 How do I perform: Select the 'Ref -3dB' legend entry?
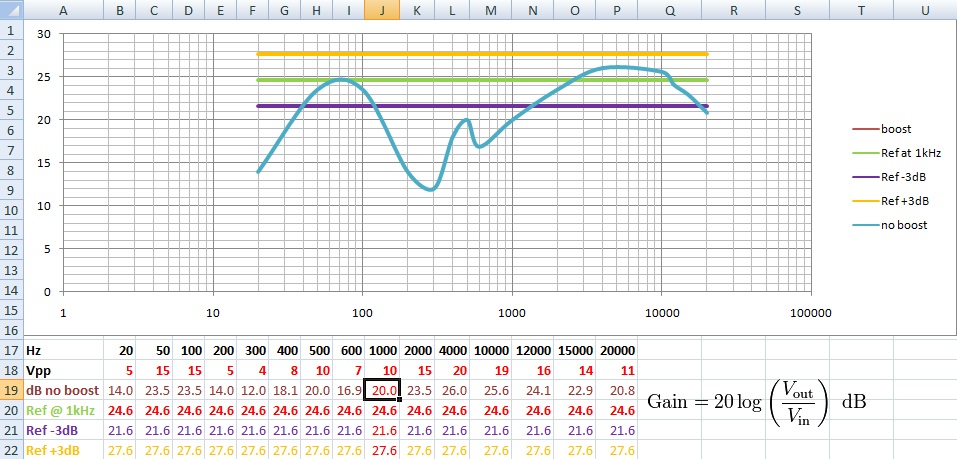click(x=904, y=177)
